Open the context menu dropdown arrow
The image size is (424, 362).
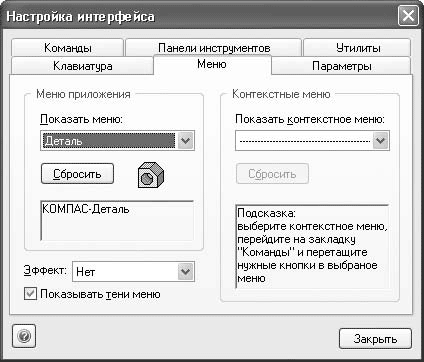pyautogui.click(x=380, y=141)
